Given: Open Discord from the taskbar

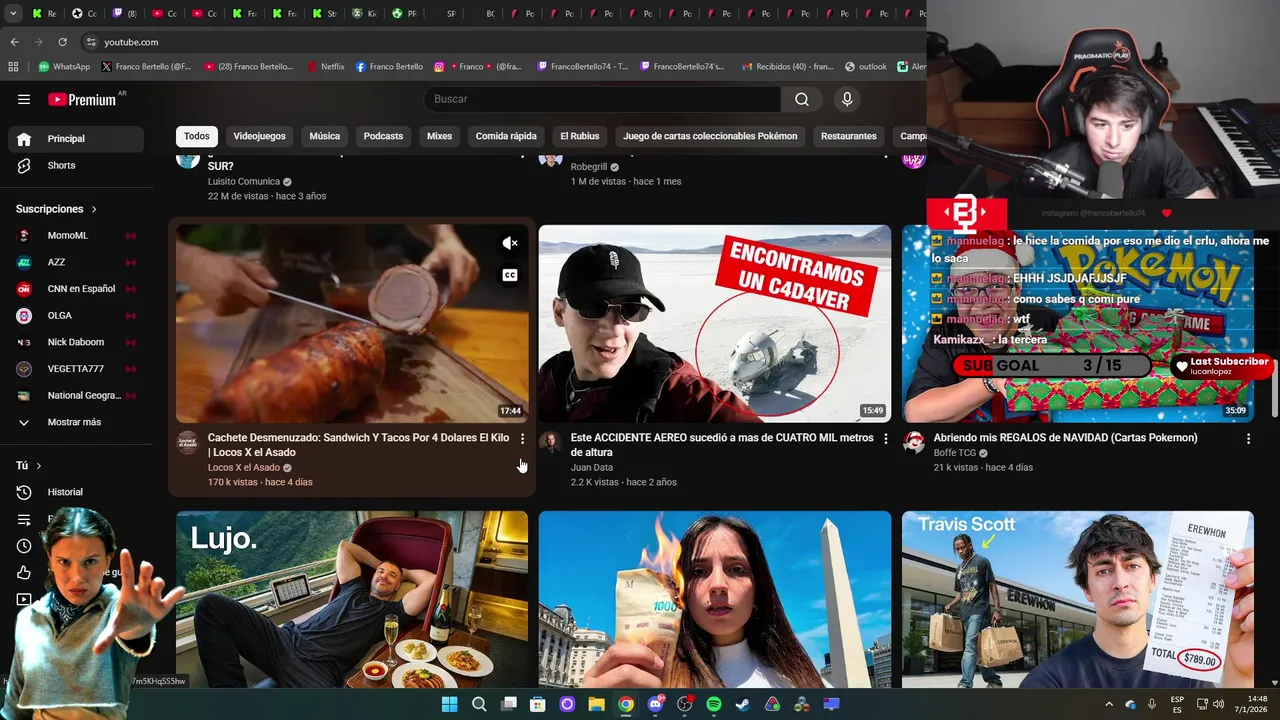Looking at the screenshot, I should 655,704.
